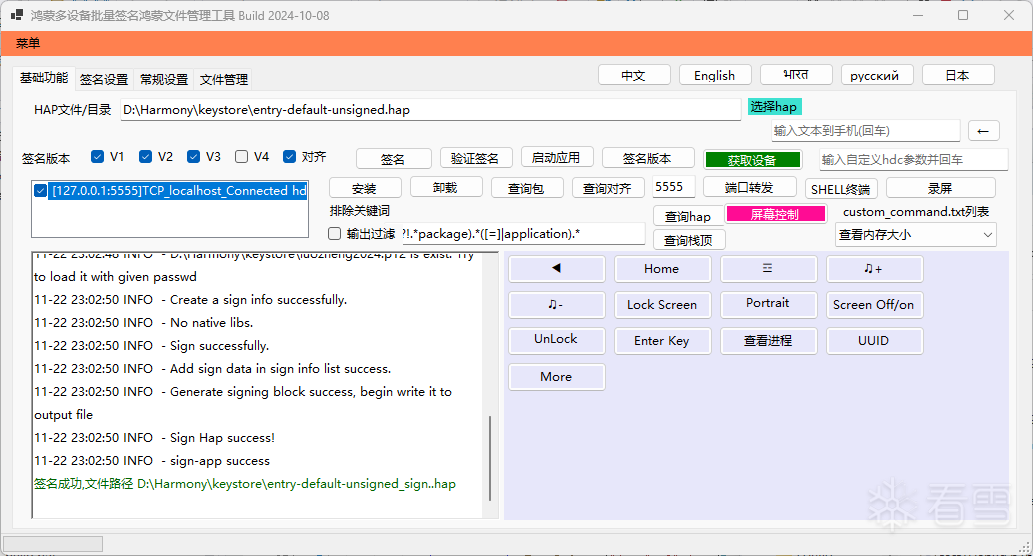Click the 验证签名 button

tap(475, 158)
